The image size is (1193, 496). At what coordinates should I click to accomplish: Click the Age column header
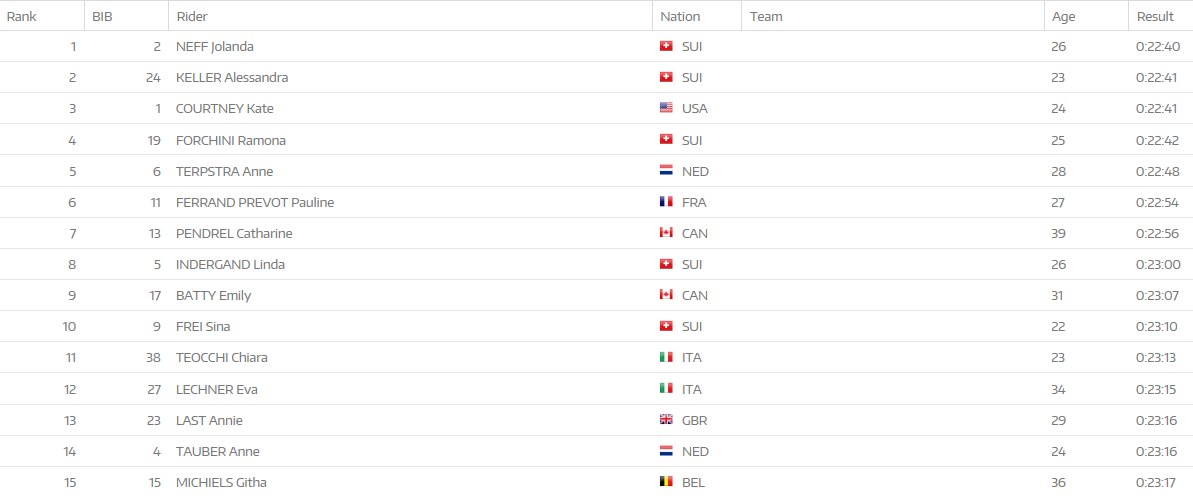click(x=1061, y=16)
